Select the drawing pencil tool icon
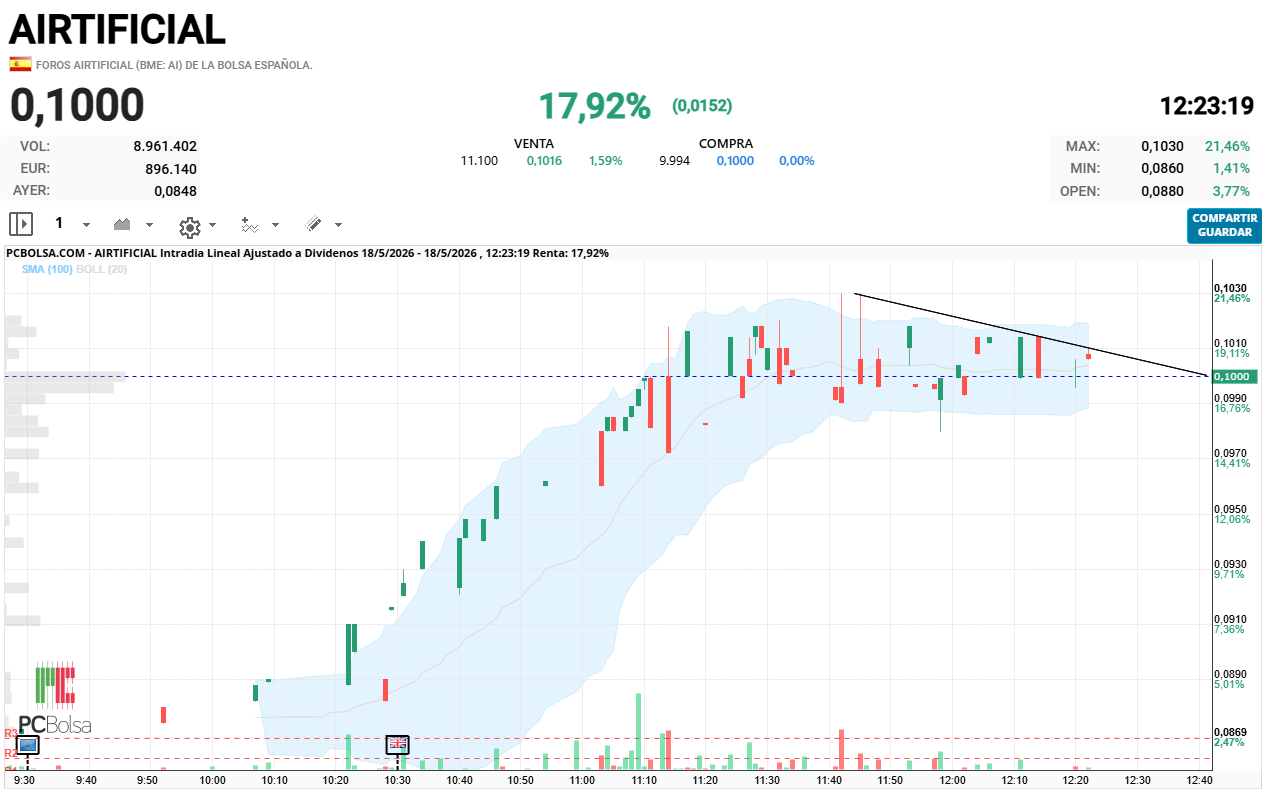Screen dimensions: 1262x789 (313, 224)
